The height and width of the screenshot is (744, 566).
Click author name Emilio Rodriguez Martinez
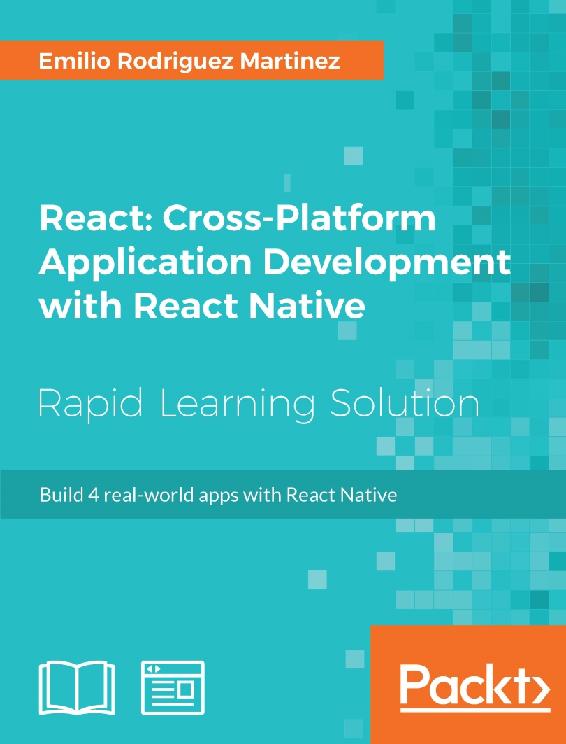[189, 62]
